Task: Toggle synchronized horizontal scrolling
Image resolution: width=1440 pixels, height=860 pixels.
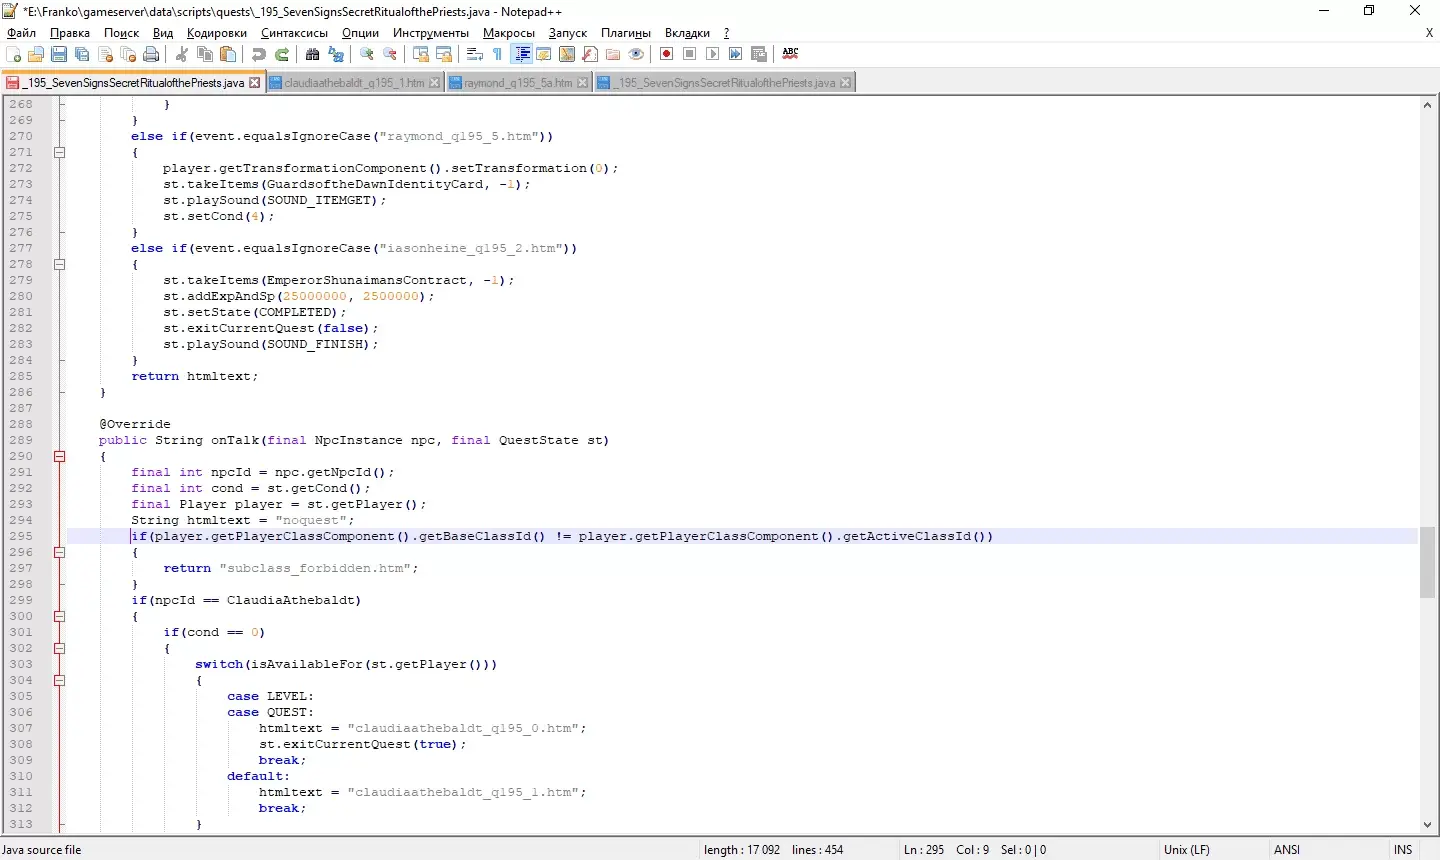Action: click(444, 54)
